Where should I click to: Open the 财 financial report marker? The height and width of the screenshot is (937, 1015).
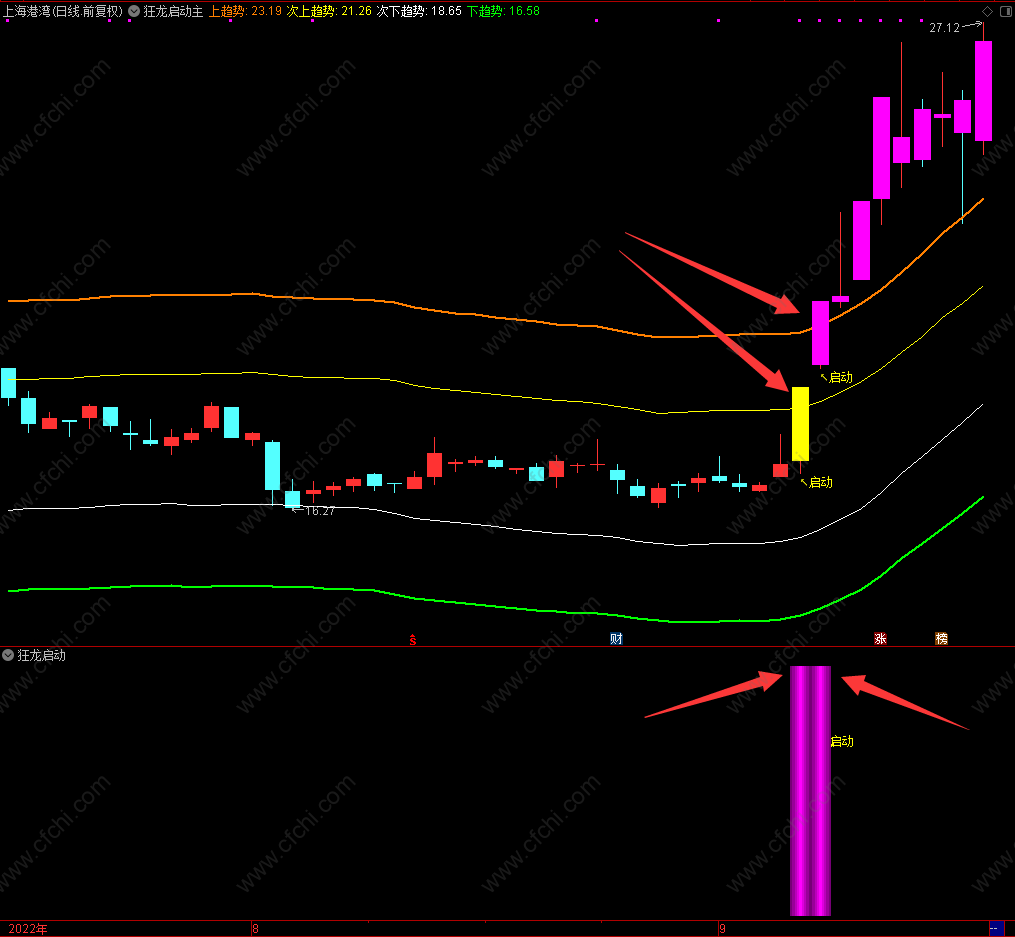pos(616,639)
